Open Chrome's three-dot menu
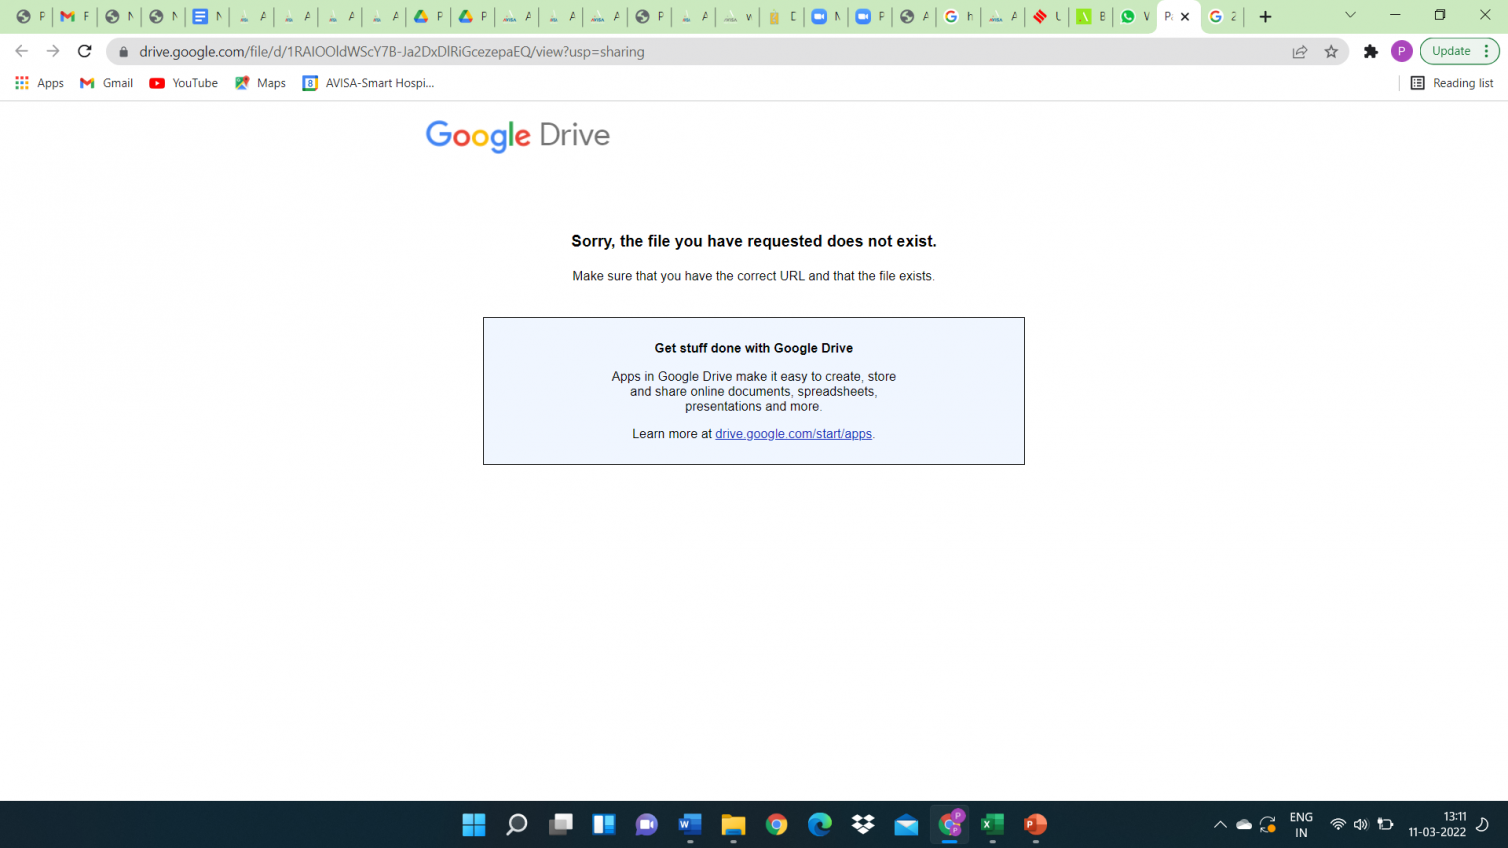The width and height of the screenshot is (1508, 848). pos(1487,51)
